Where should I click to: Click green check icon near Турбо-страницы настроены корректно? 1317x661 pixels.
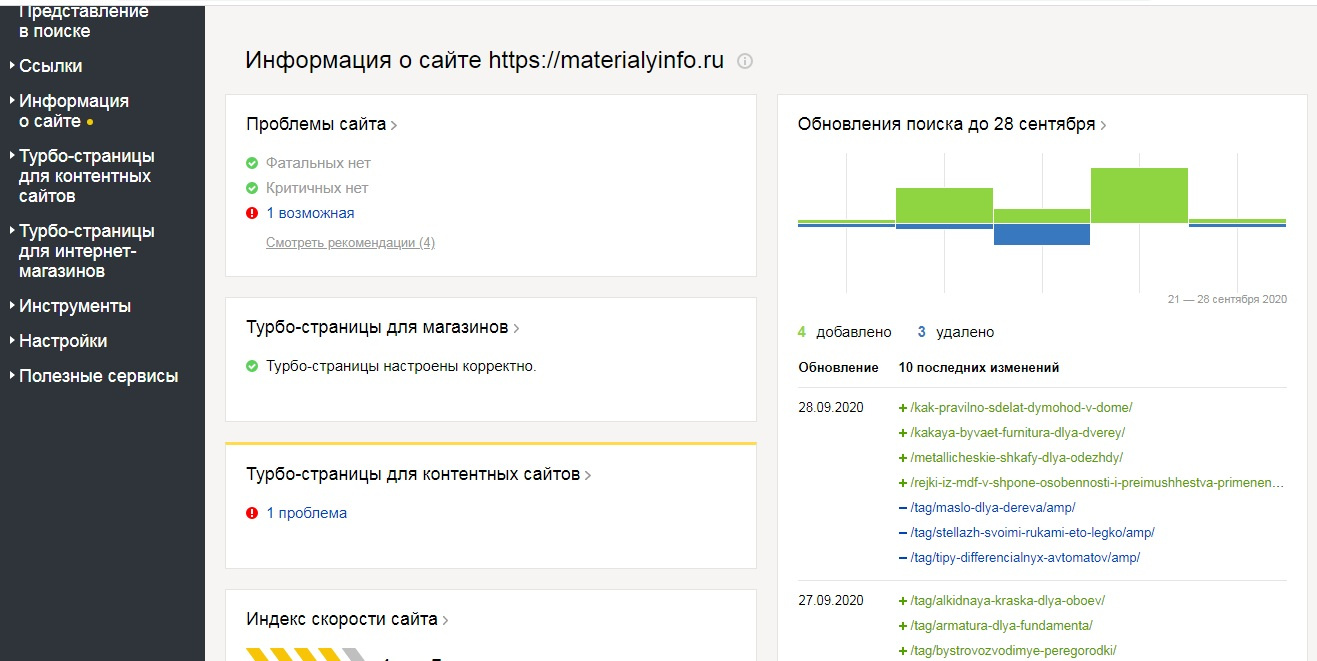pyautogui.click(x=252, y=366)
